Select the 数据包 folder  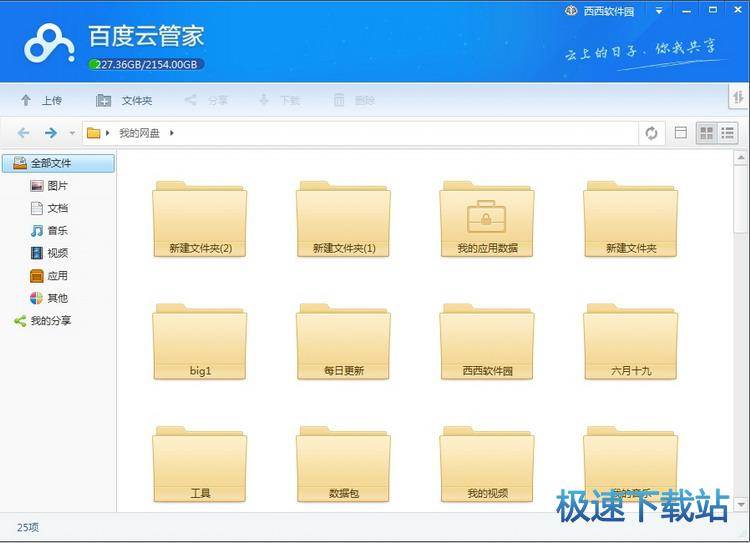tap(343, 464)
